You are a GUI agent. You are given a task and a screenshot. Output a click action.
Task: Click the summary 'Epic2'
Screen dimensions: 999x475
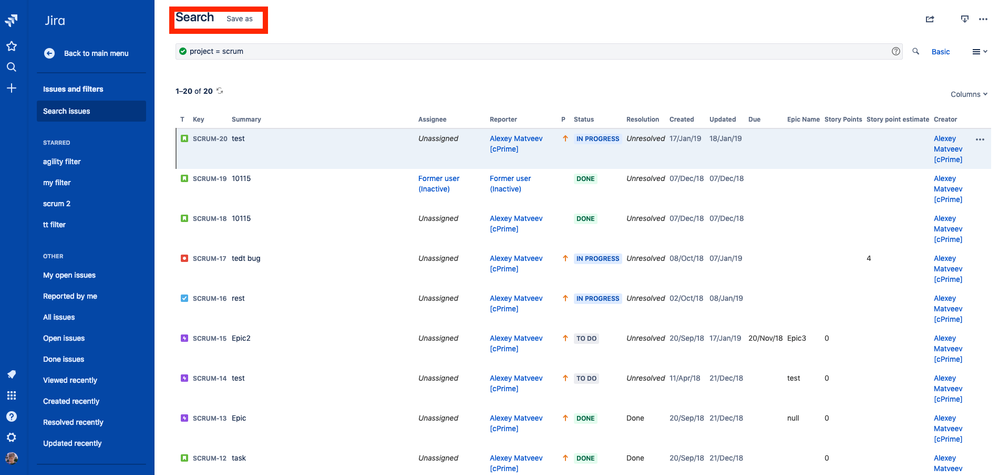click(241, 338)
